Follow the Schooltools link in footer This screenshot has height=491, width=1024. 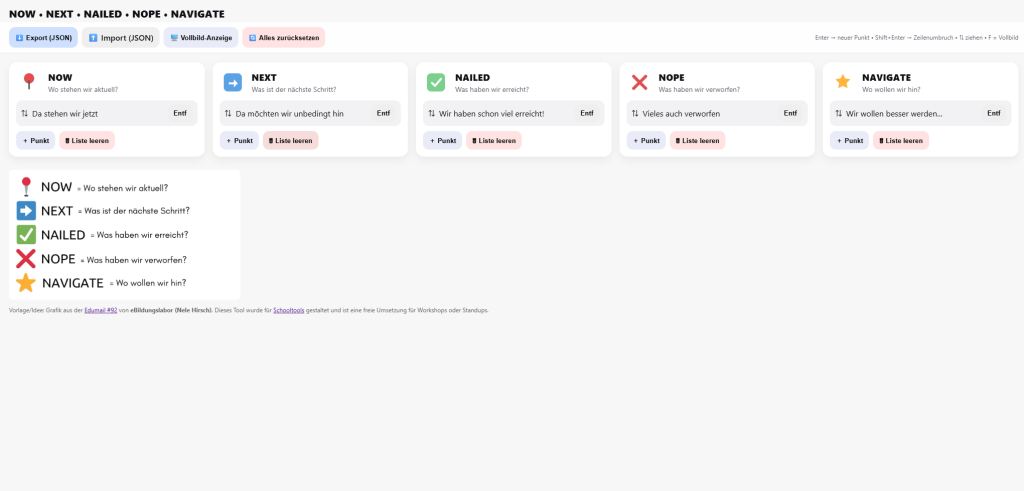(289, 310)
